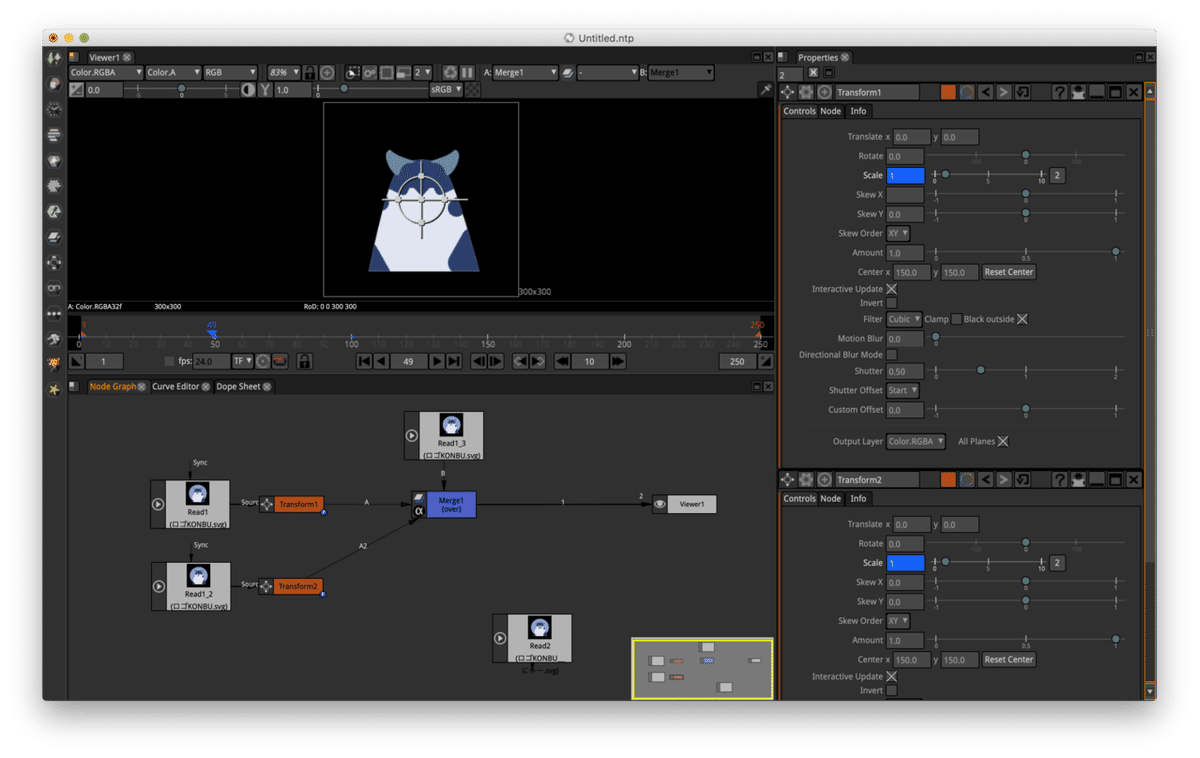Open the Transform tools in the left toolbar
The image size is (1200, 758).
click(x=54, y=263)
